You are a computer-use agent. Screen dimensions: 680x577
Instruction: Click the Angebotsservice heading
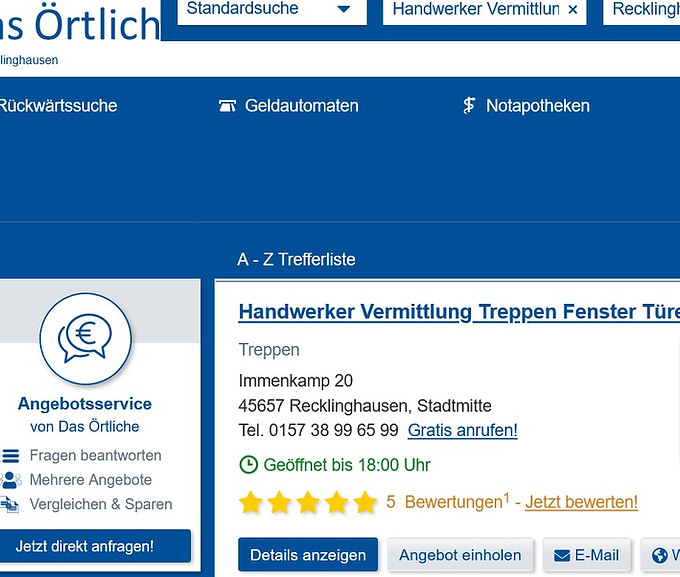click(85, 404)
